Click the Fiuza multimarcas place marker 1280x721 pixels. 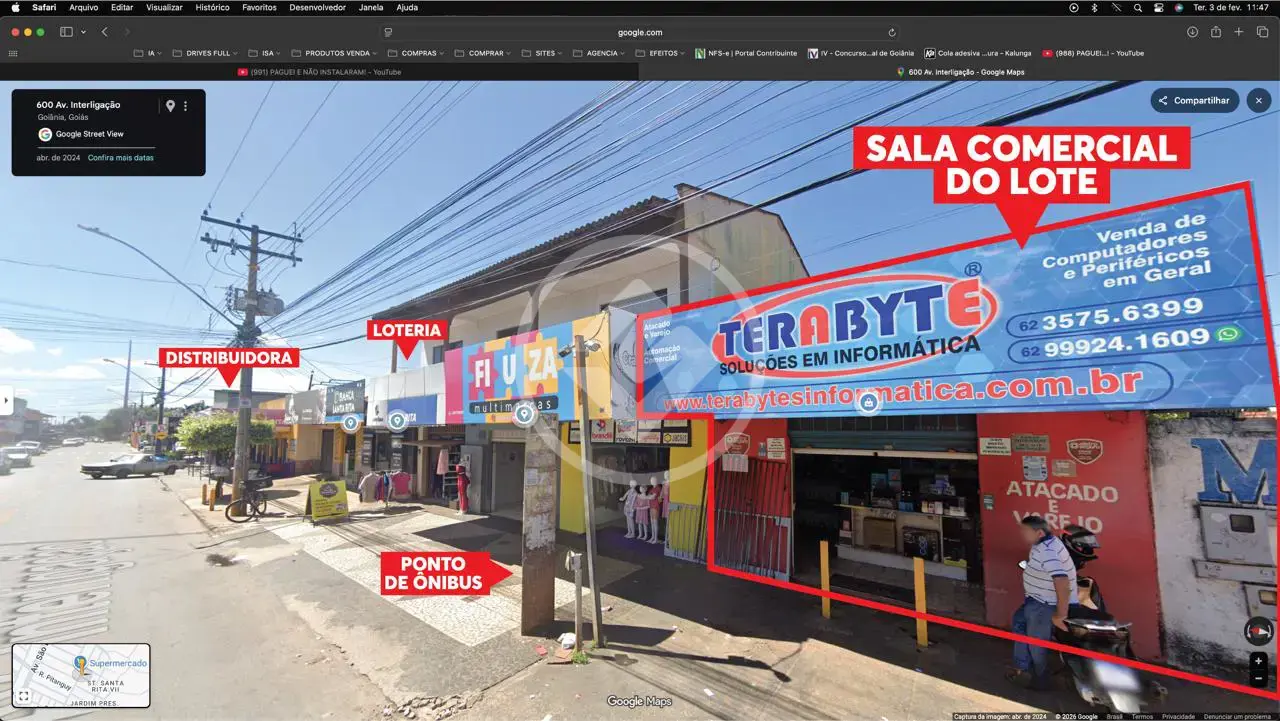coord(523,413)
